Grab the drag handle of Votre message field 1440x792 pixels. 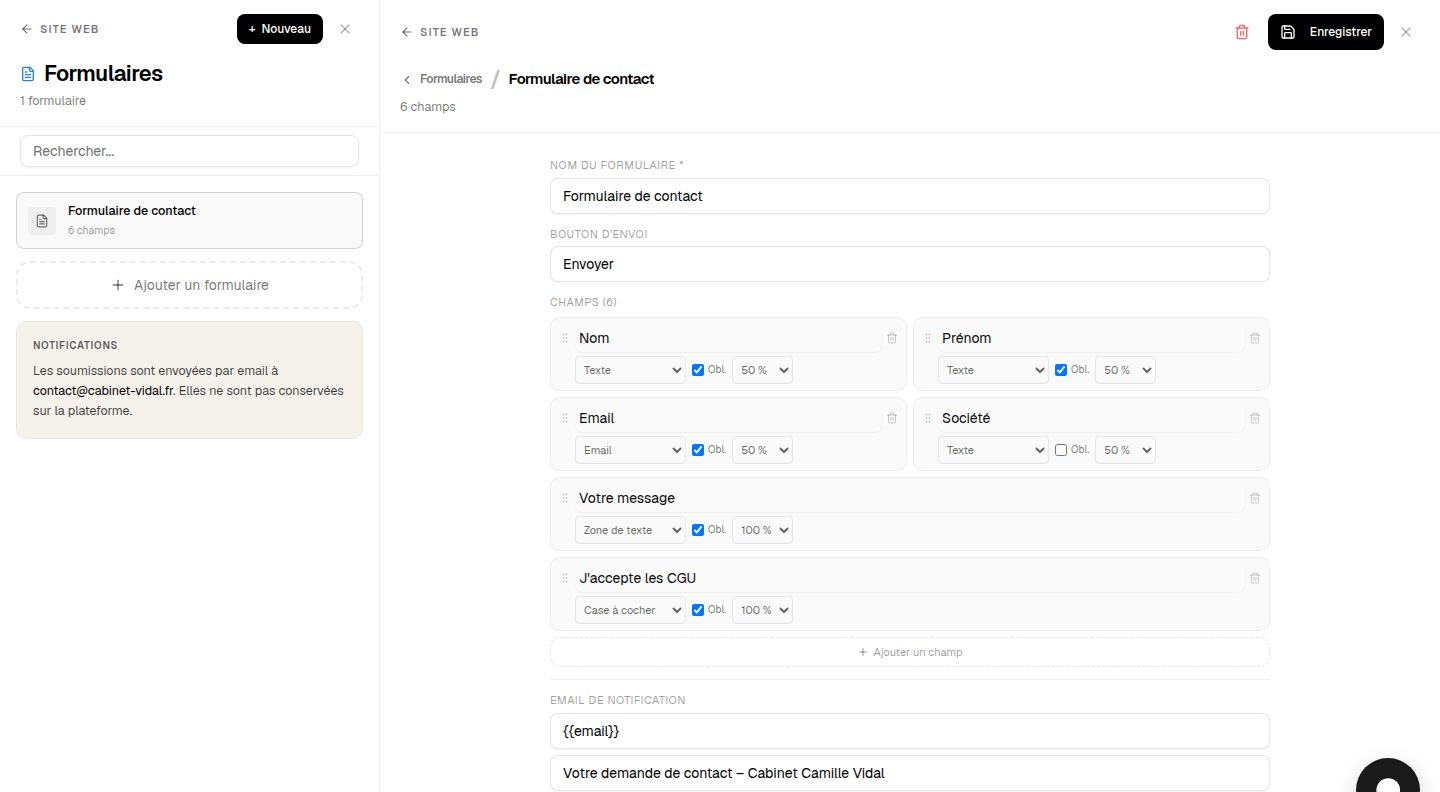coord(565,498)
